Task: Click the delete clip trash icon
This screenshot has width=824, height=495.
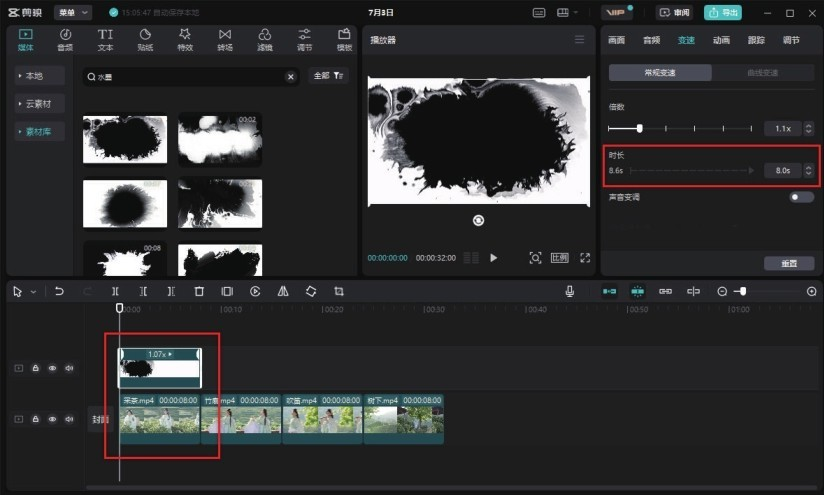Action: coord(199,291)
